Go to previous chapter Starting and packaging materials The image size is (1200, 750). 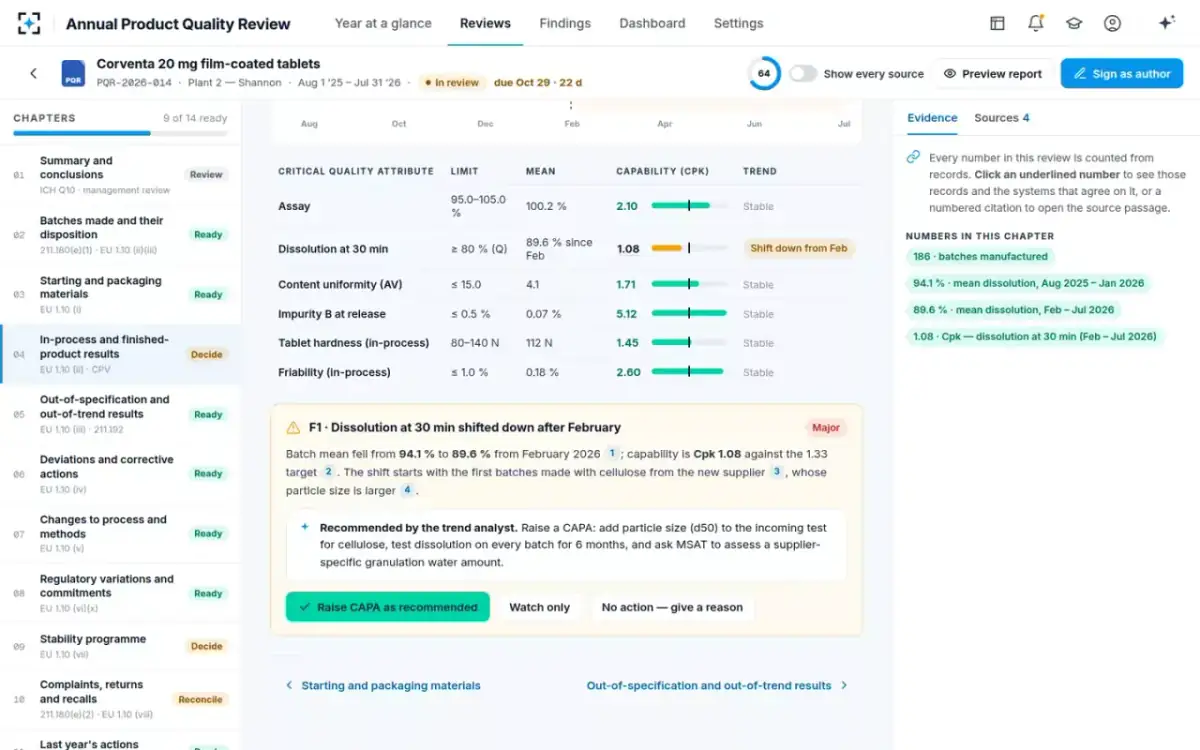point(383,685)
